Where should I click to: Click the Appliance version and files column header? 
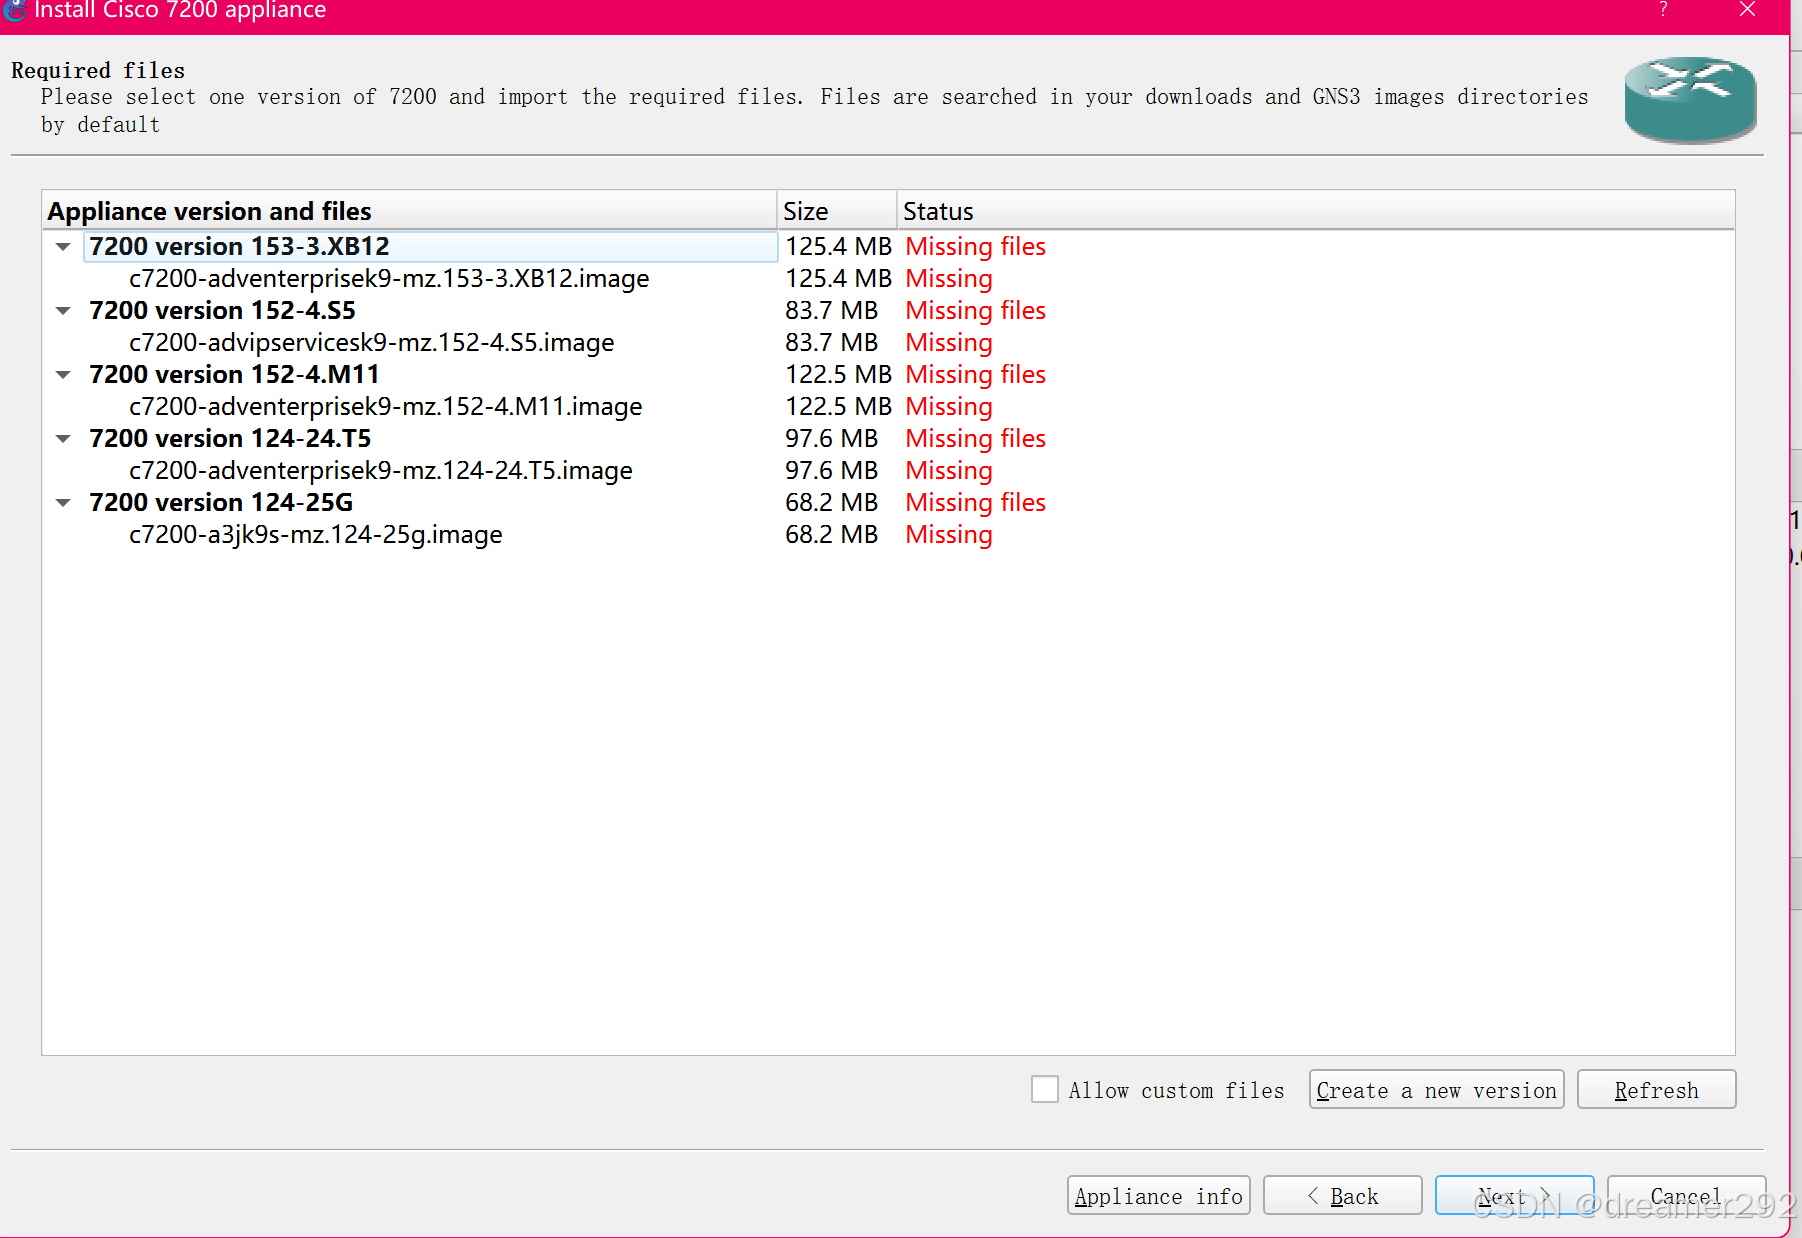(x=409, y=211)
